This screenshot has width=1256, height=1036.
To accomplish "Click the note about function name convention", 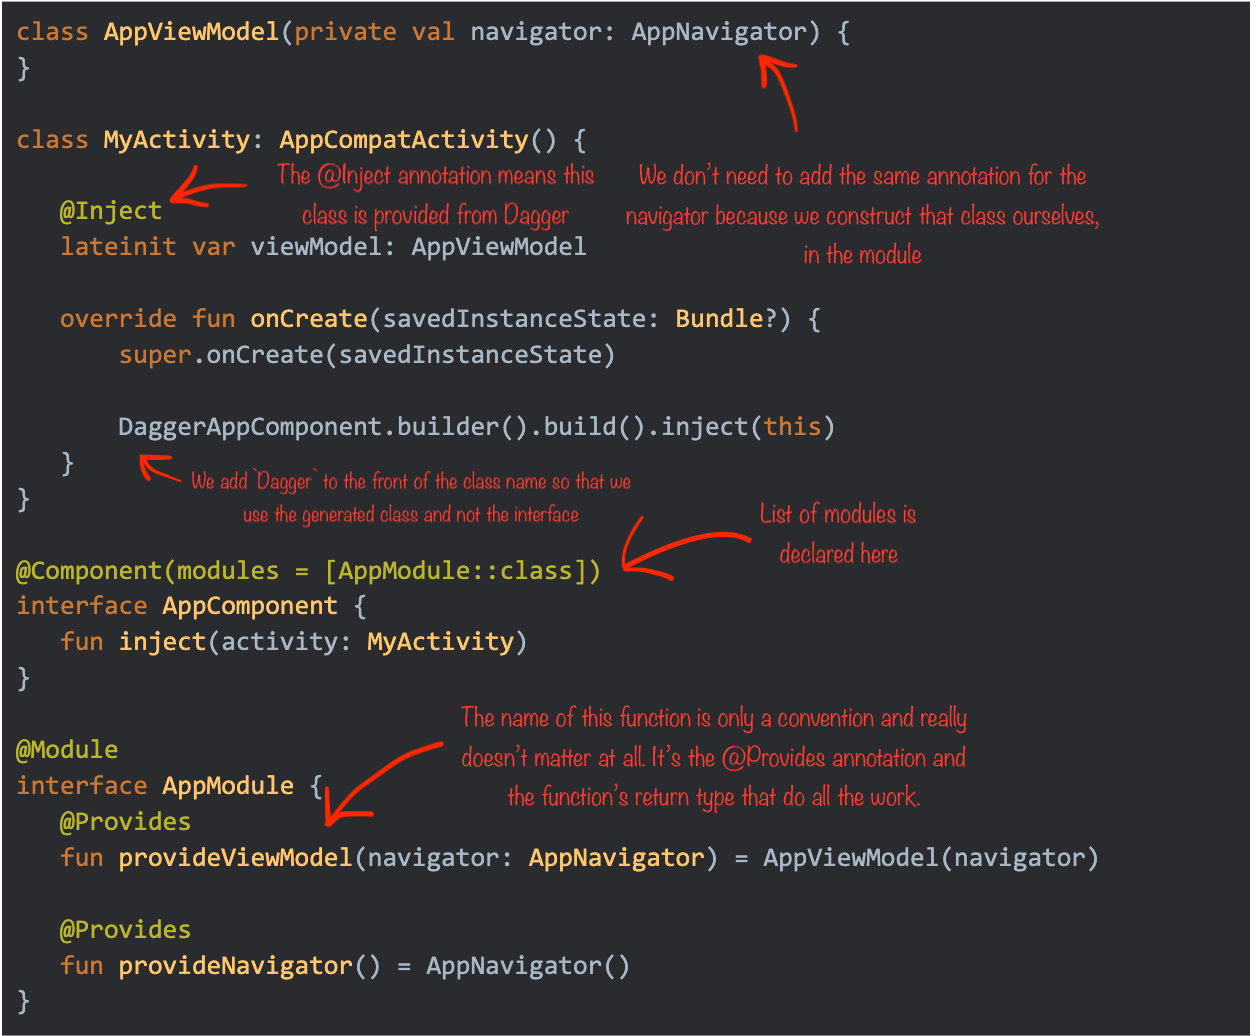I will tap(714, 757).
